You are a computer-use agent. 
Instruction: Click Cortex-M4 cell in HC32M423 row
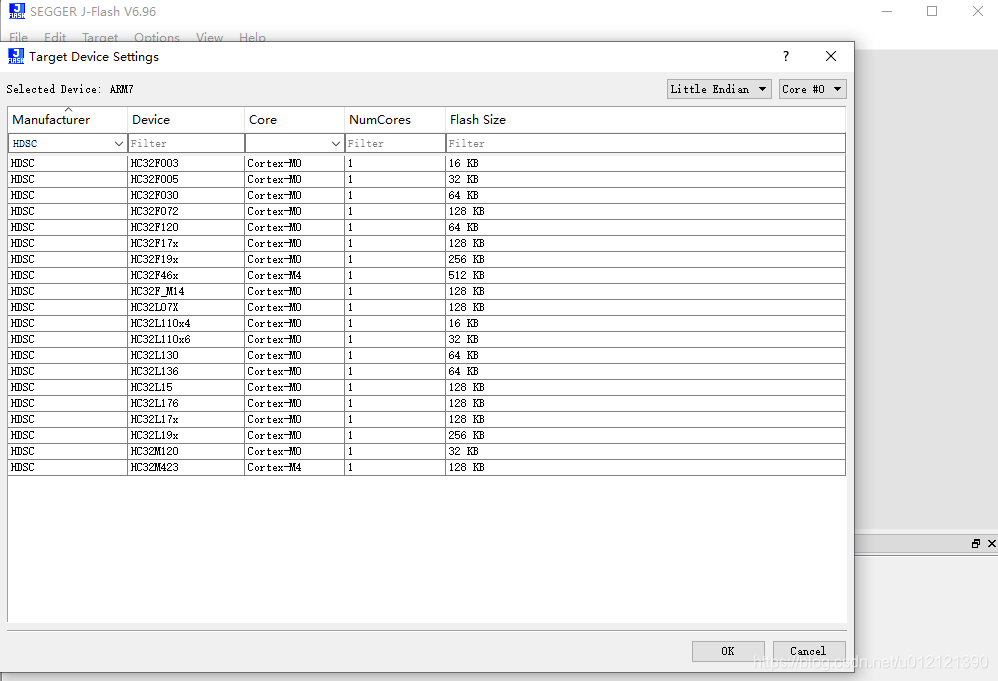point(295,467)
